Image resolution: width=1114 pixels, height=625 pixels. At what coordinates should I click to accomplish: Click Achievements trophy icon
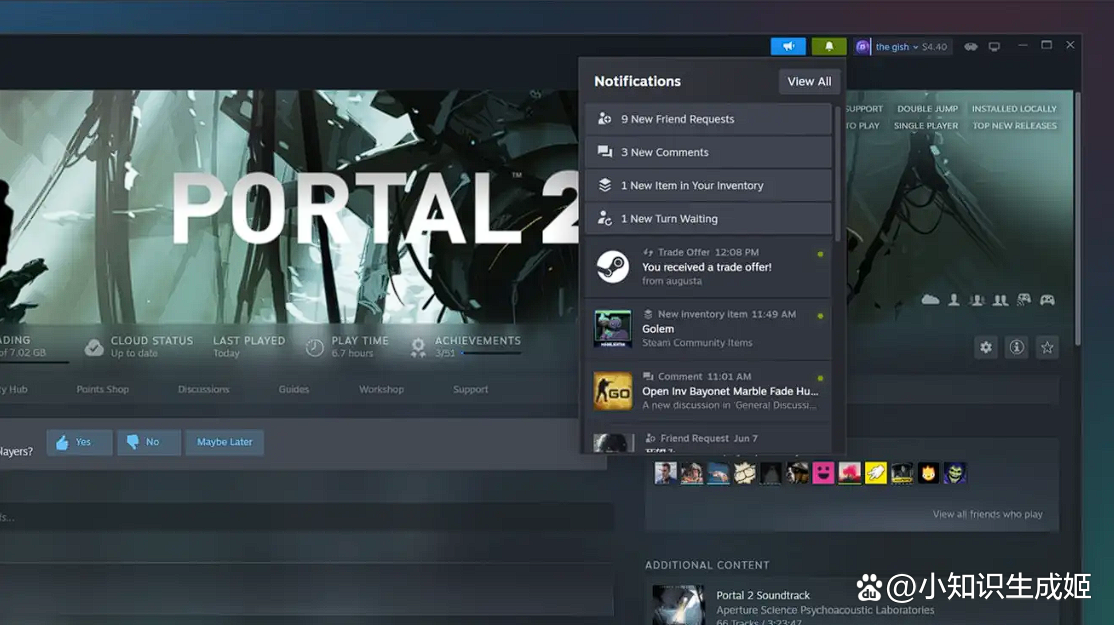tap(418, 347)
